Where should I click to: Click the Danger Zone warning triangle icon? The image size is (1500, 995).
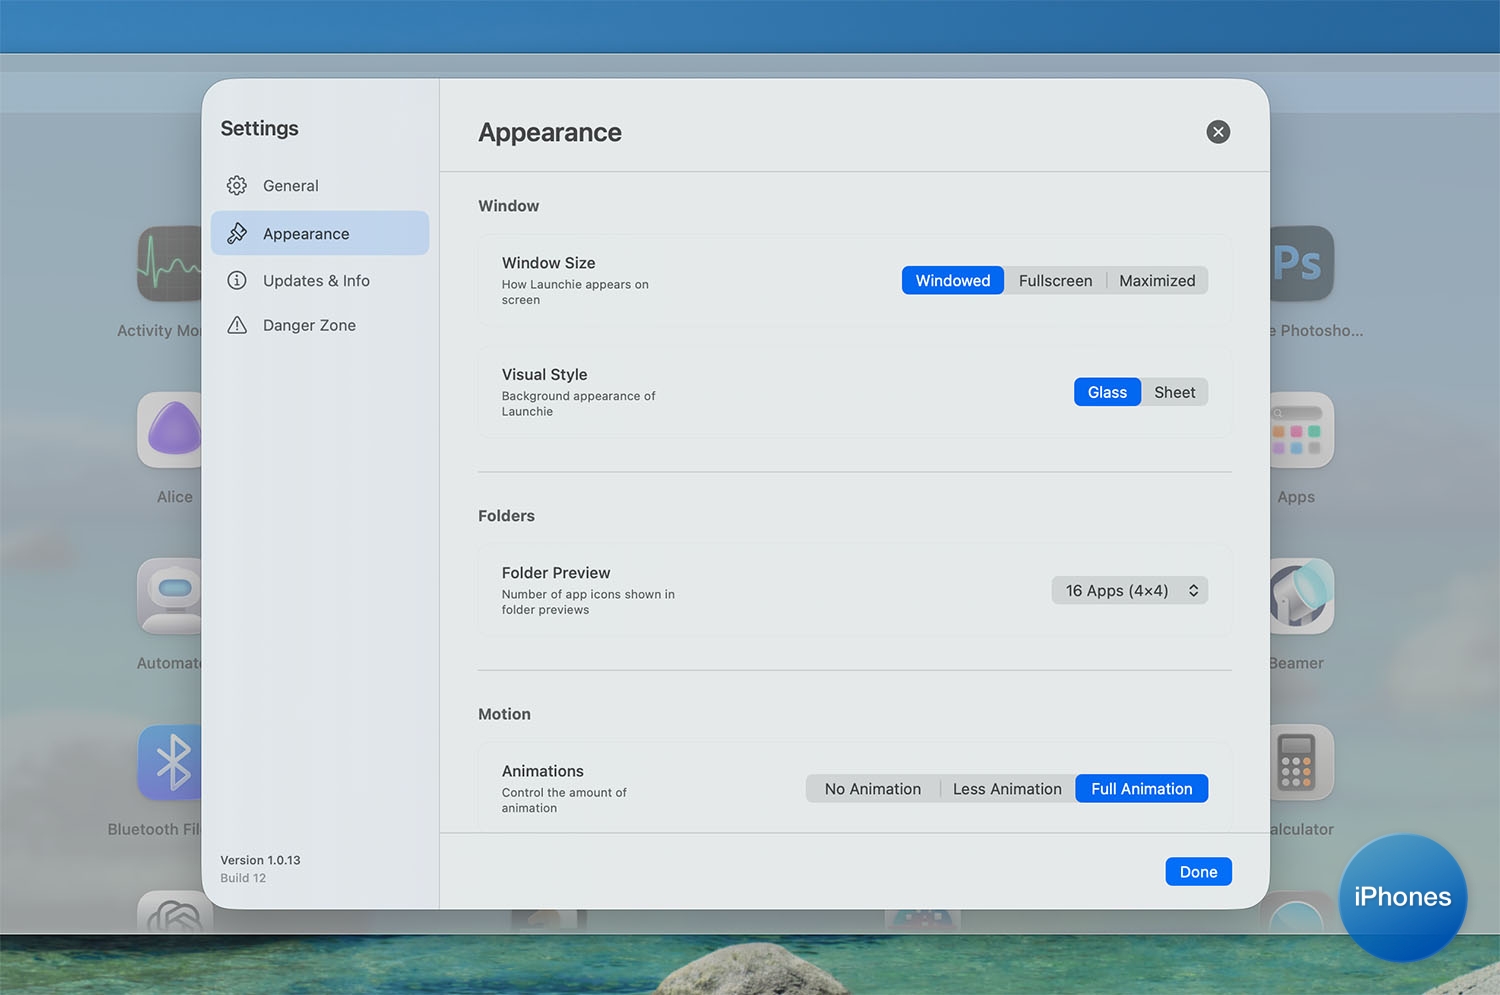pos(237,325)
